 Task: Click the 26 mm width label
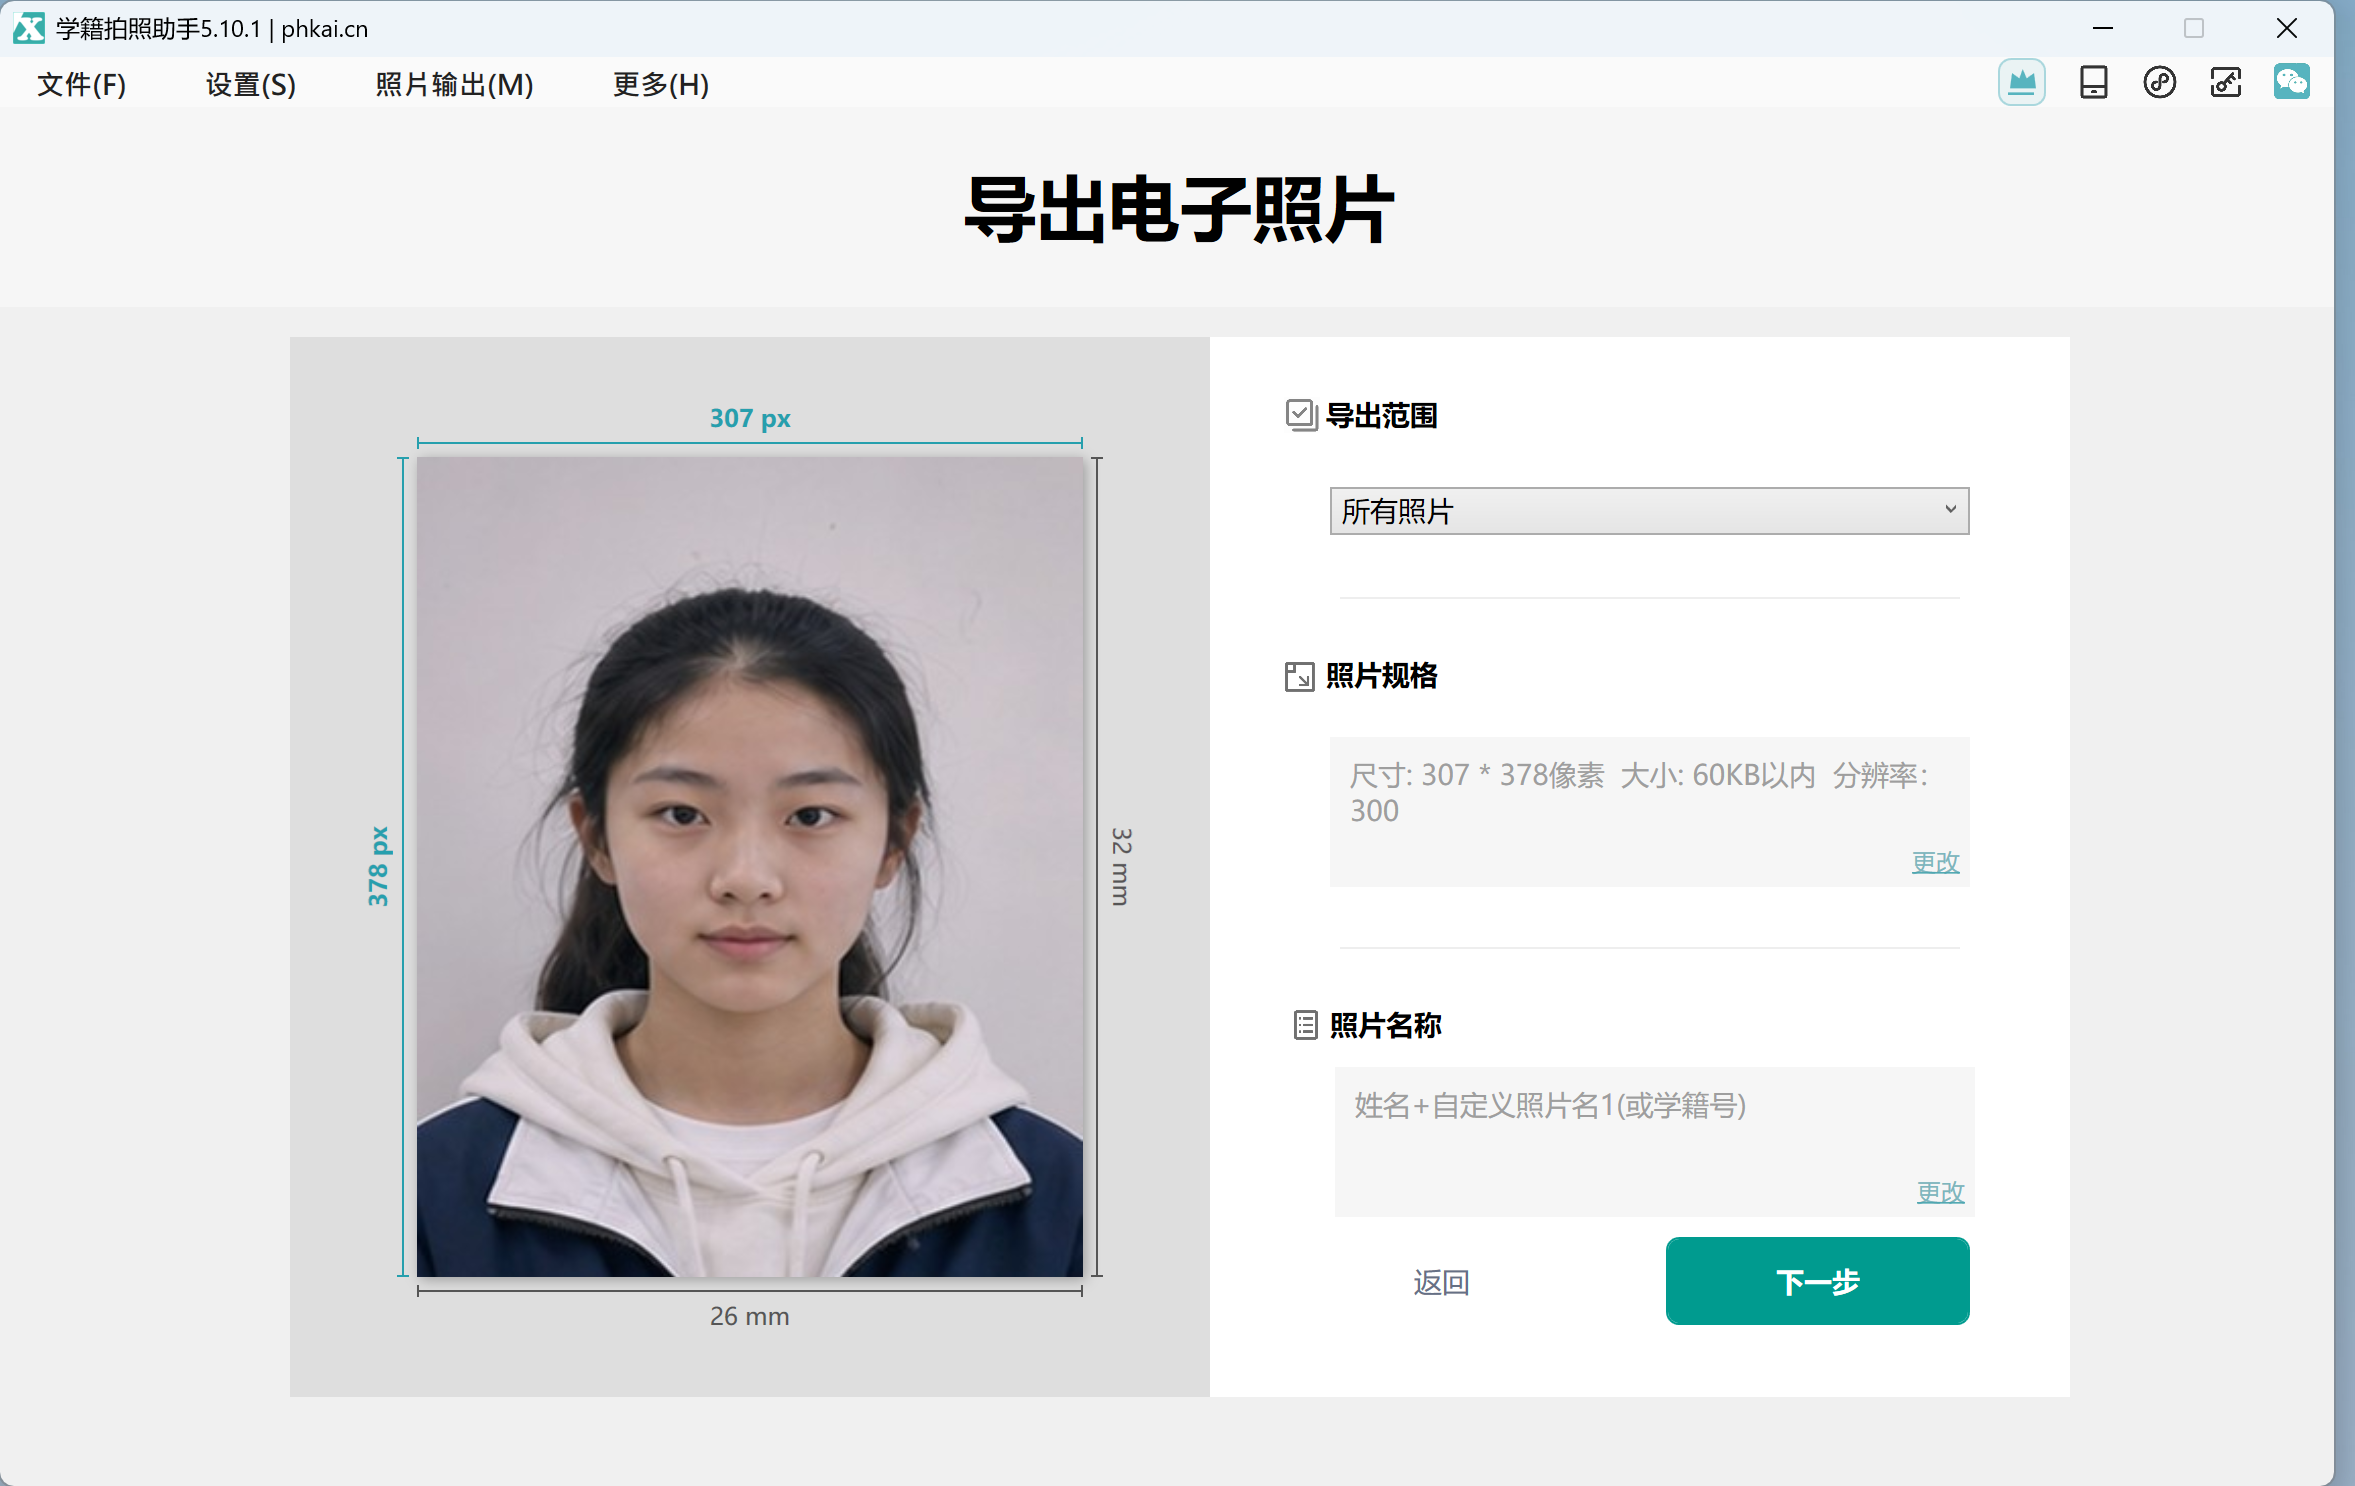[750, 1316]
